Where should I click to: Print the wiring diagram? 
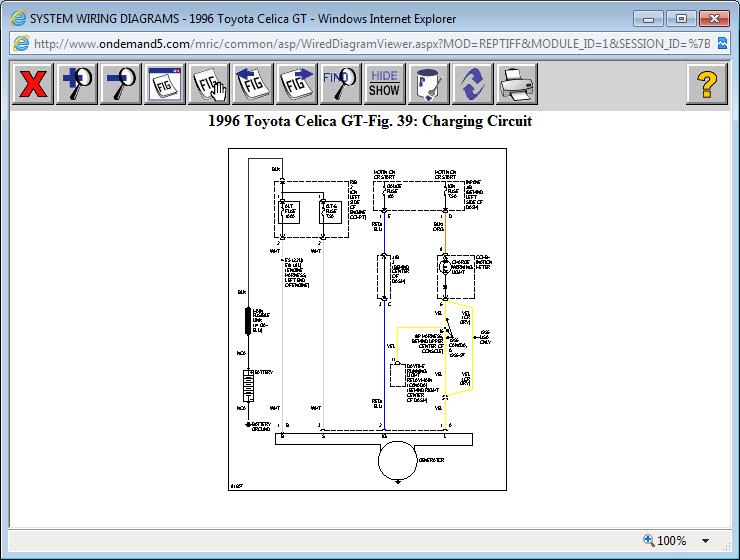click(517, 84)
